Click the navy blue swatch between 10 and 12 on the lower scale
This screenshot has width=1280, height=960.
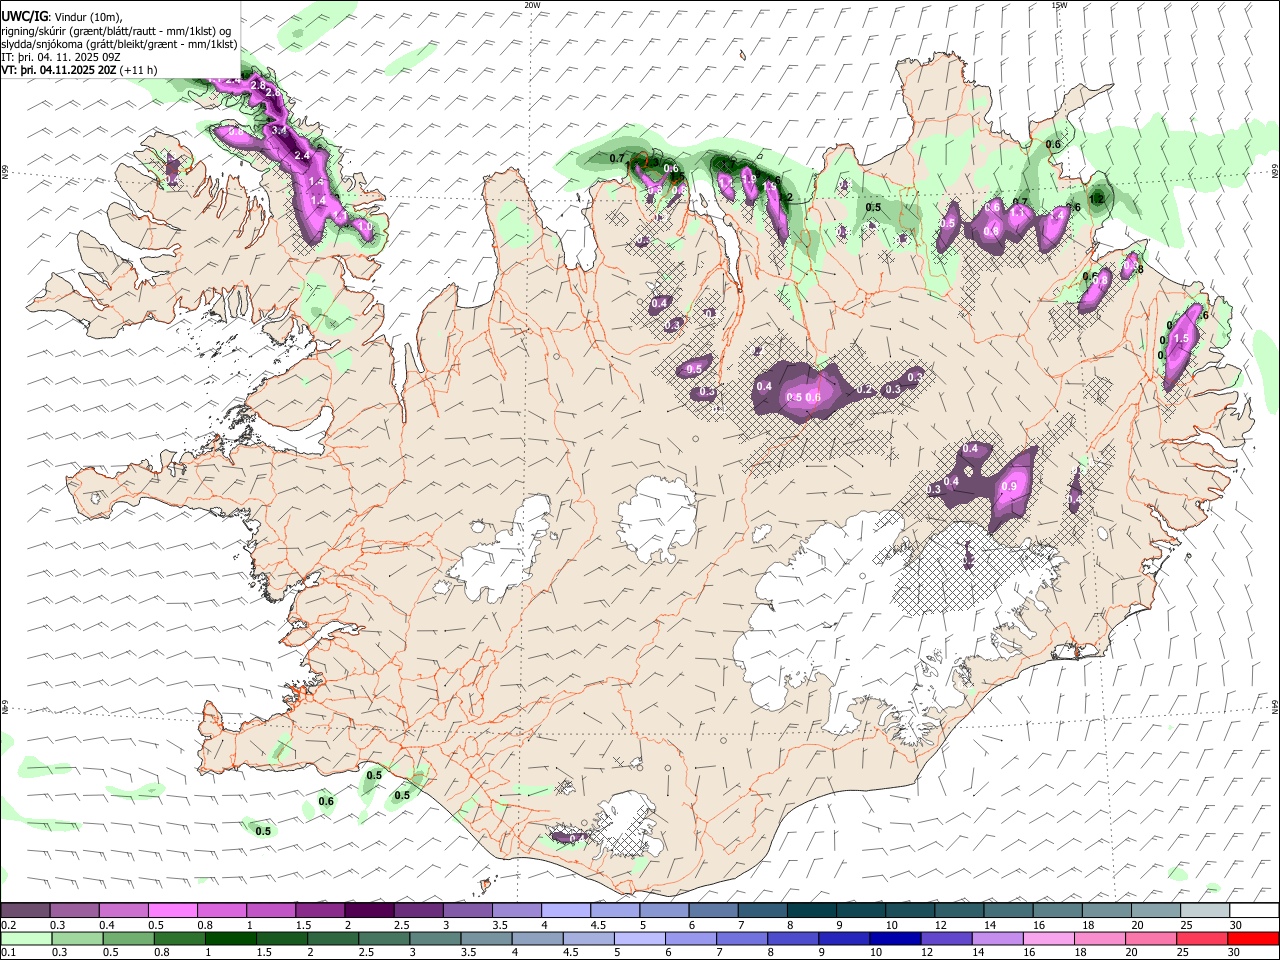click(894, 938)
